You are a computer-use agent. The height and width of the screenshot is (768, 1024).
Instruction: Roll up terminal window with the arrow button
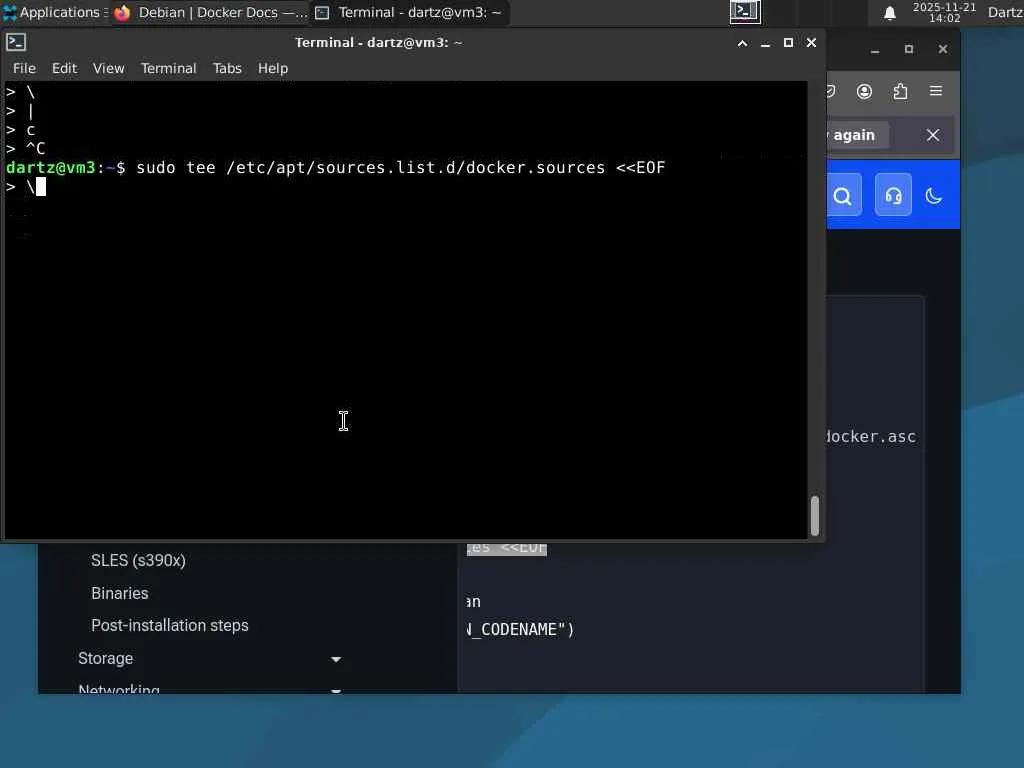743,43
